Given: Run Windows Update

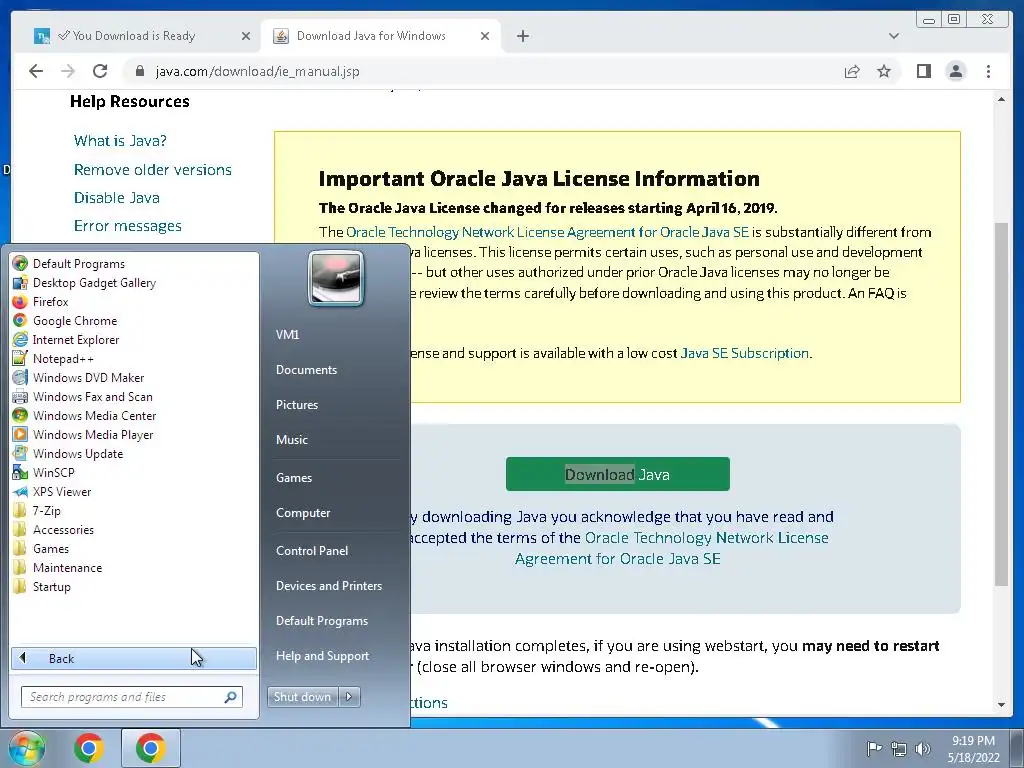Looking at the screenshot, I should (78, 453).
